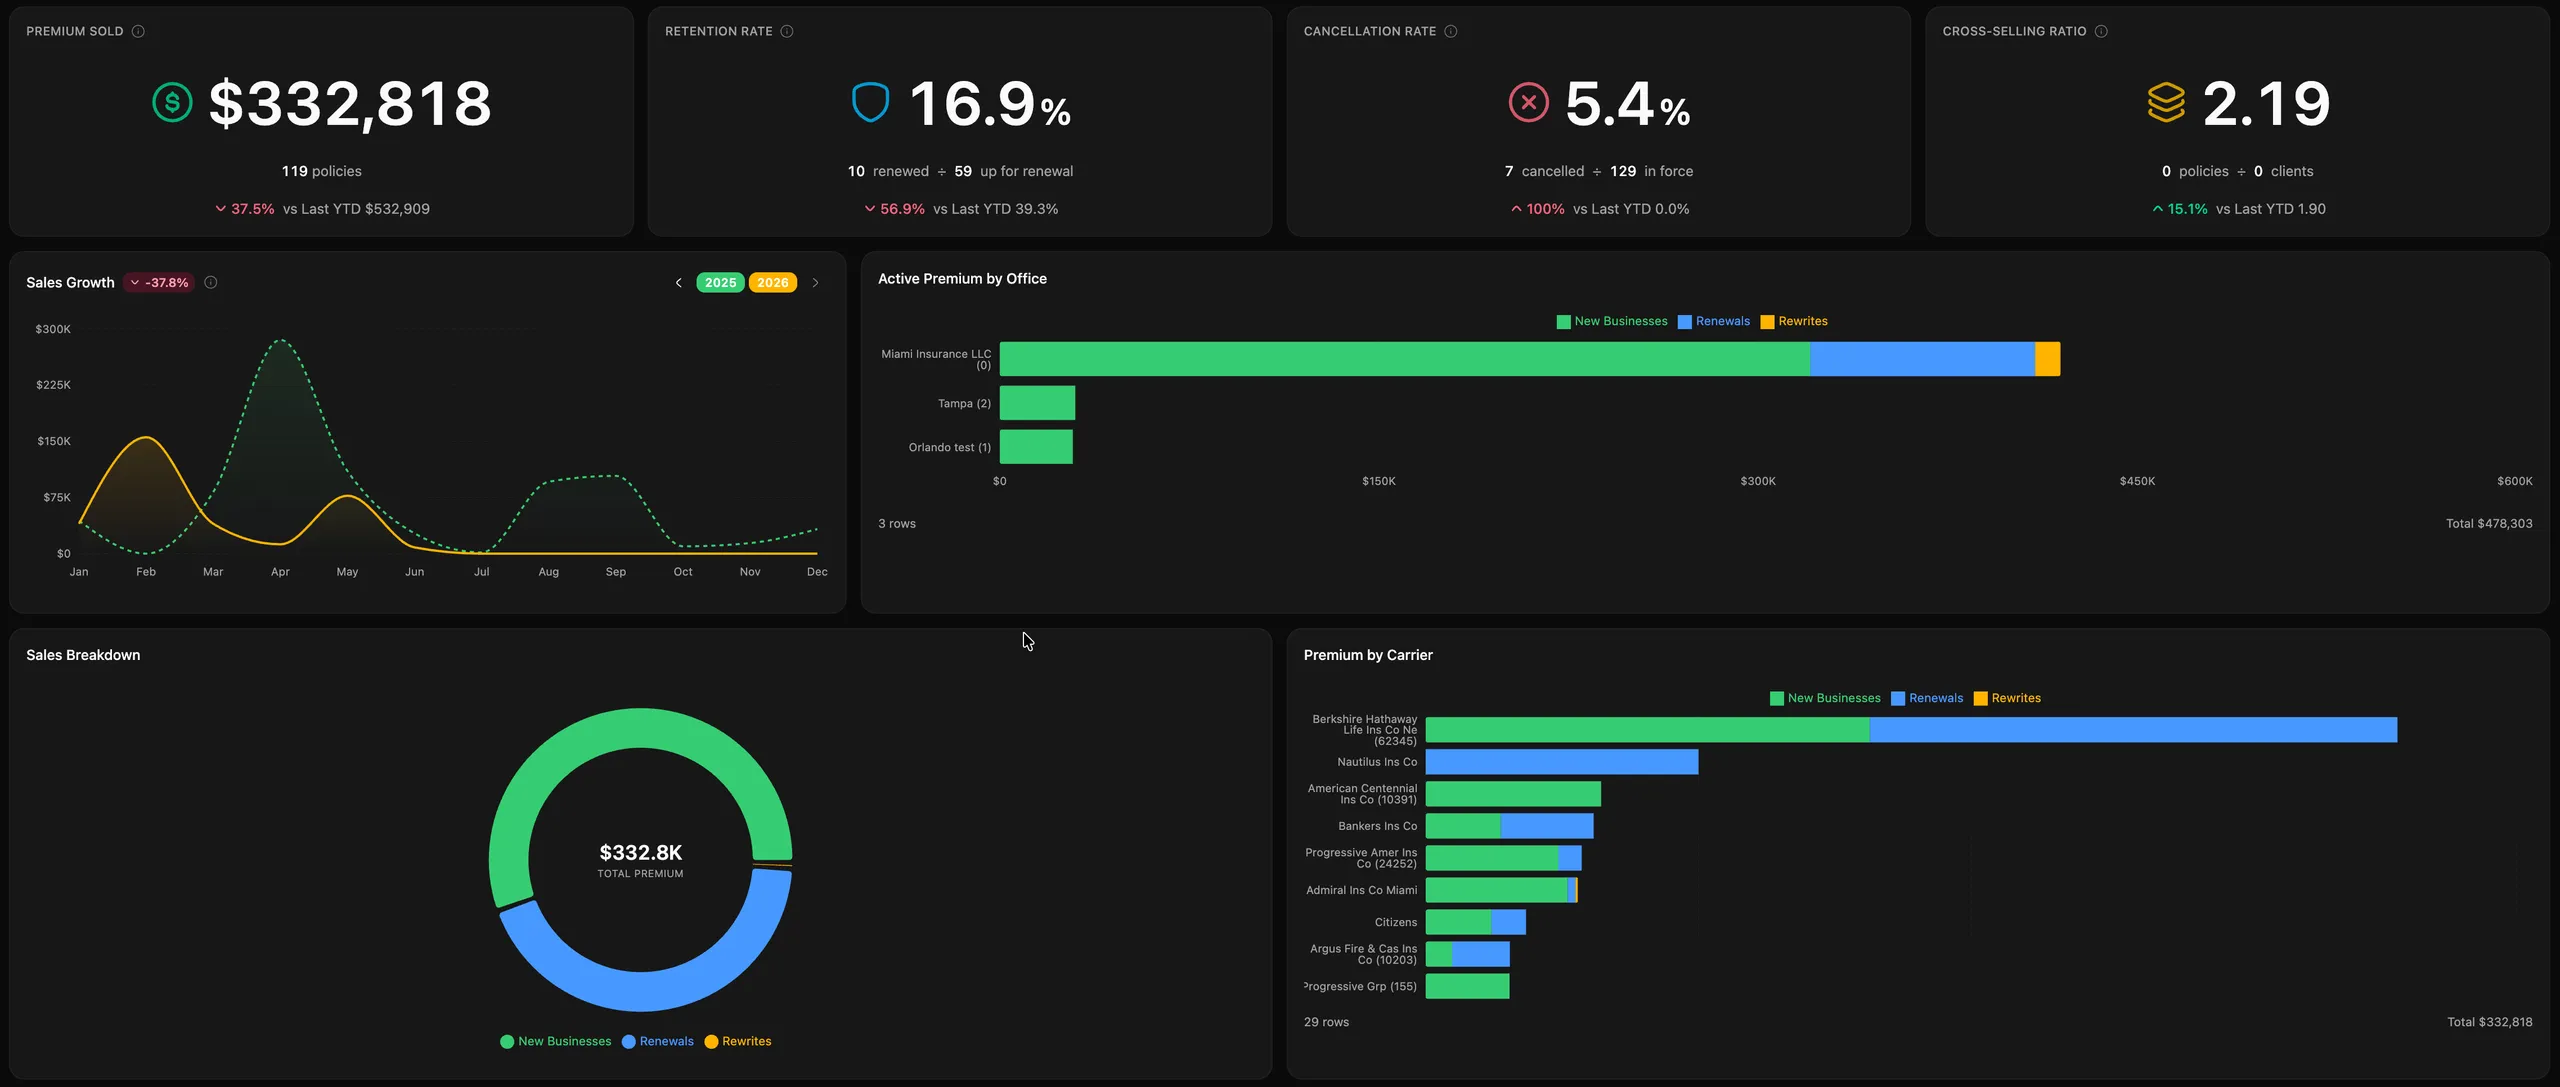Click the American Centennial Ins Co bar
This screenshot has height=1087, width=2560.
click(x=1513, y=794)
